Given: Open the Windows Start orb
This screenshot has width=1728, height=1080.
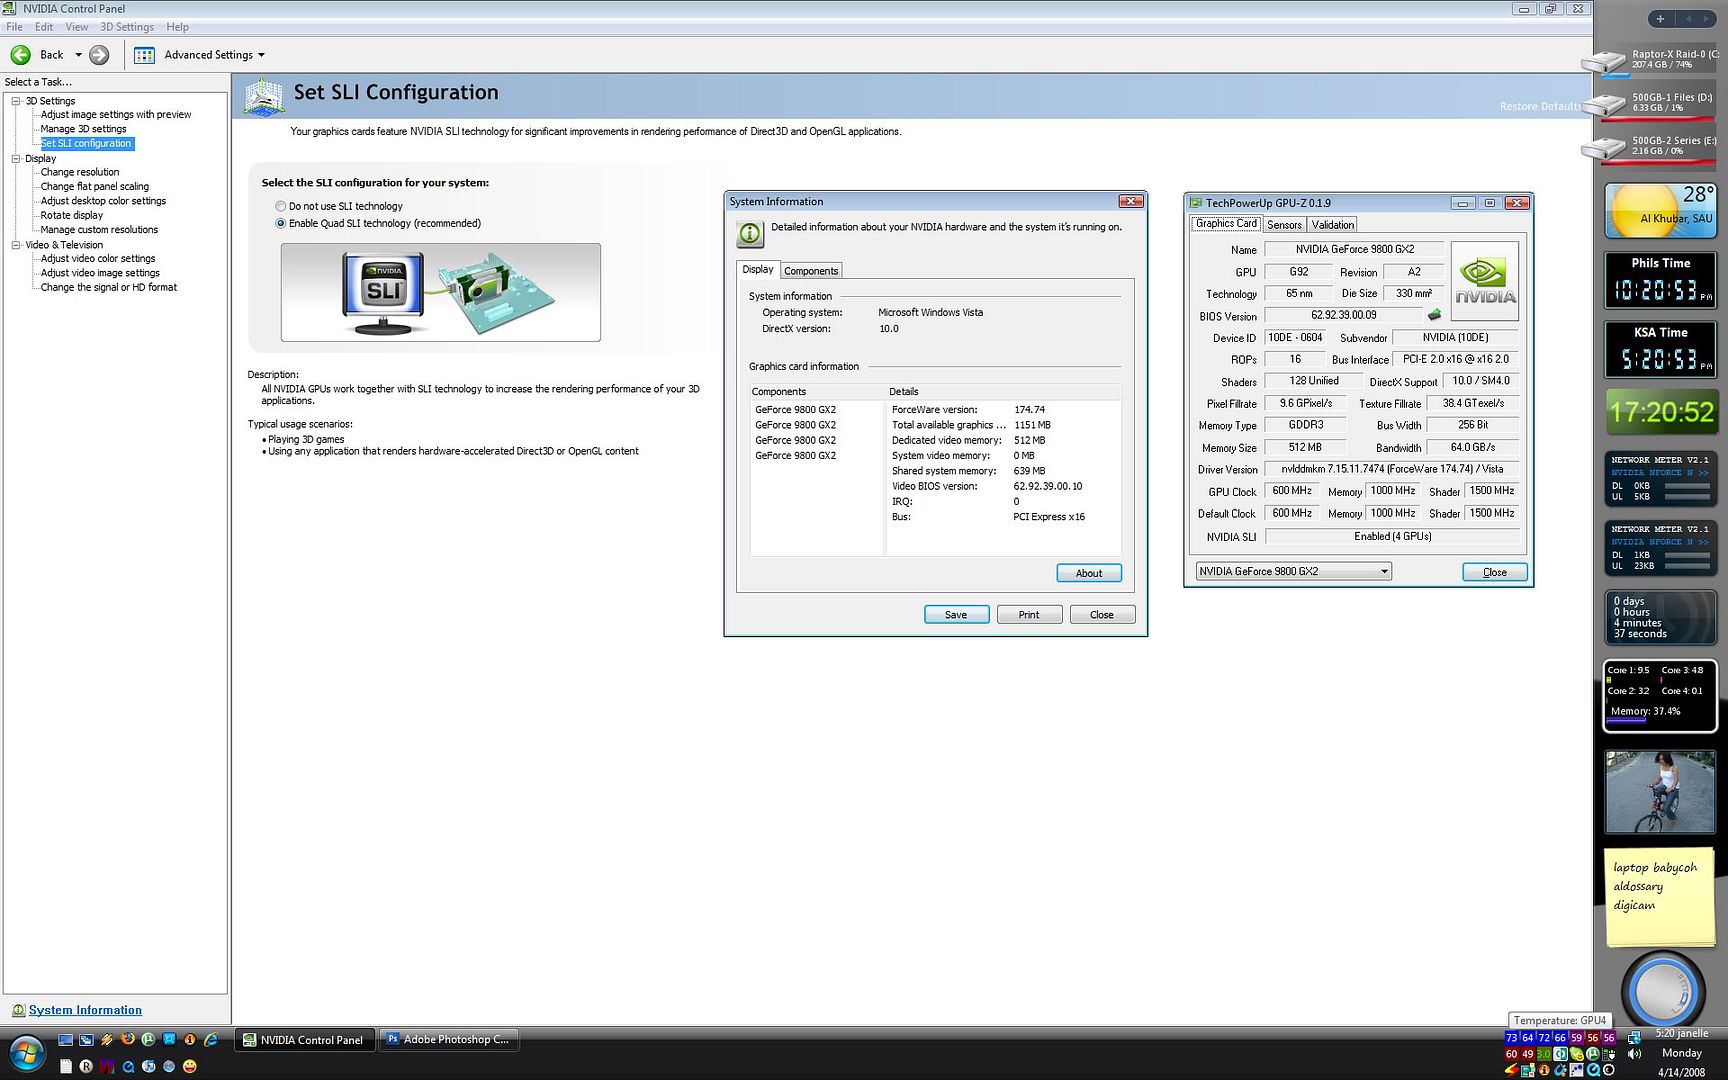Looking at the screenshot, I should click(26, 1052).
